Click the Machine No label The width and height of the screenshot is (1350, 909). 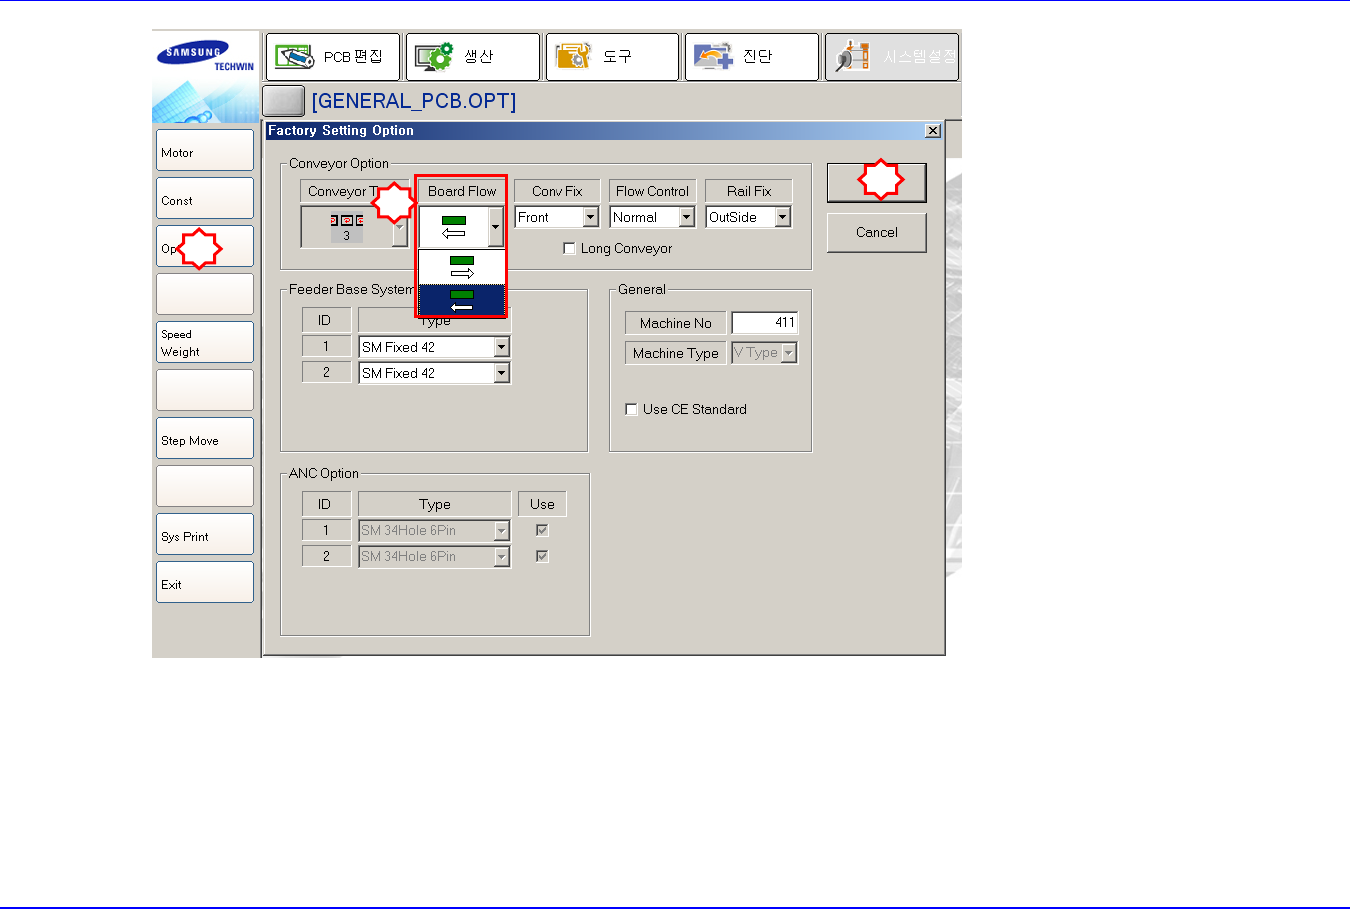coord(676,323)
